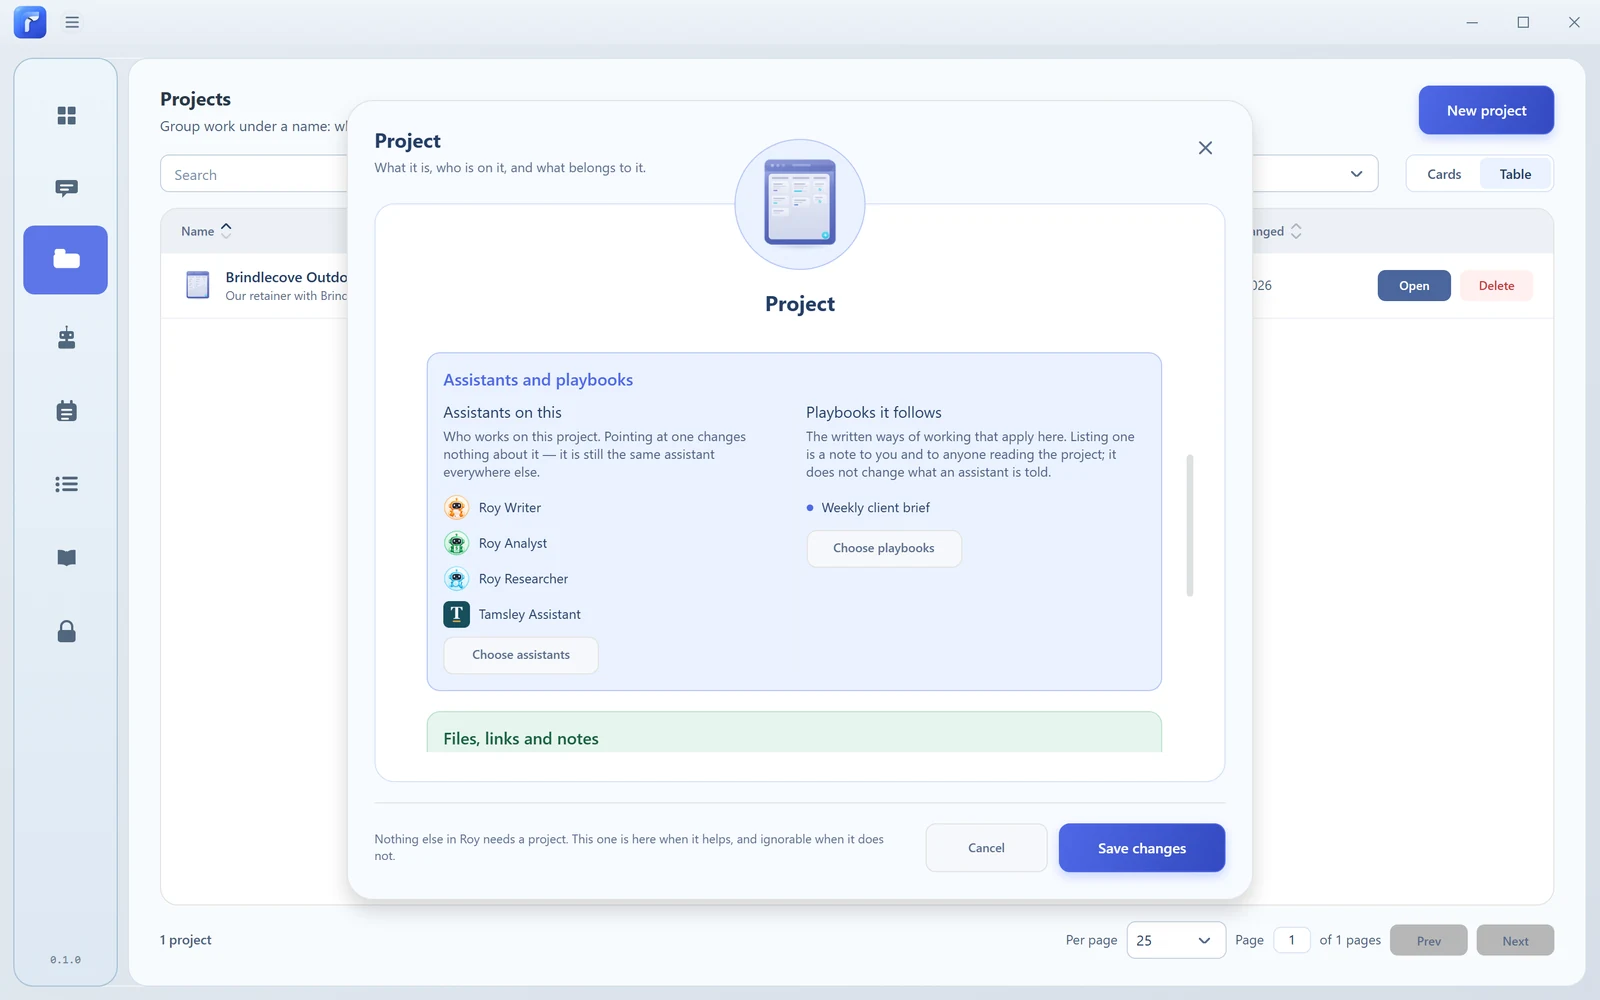
Task: Delete the Brindlecove project
Action: (x=1496, y=286)
